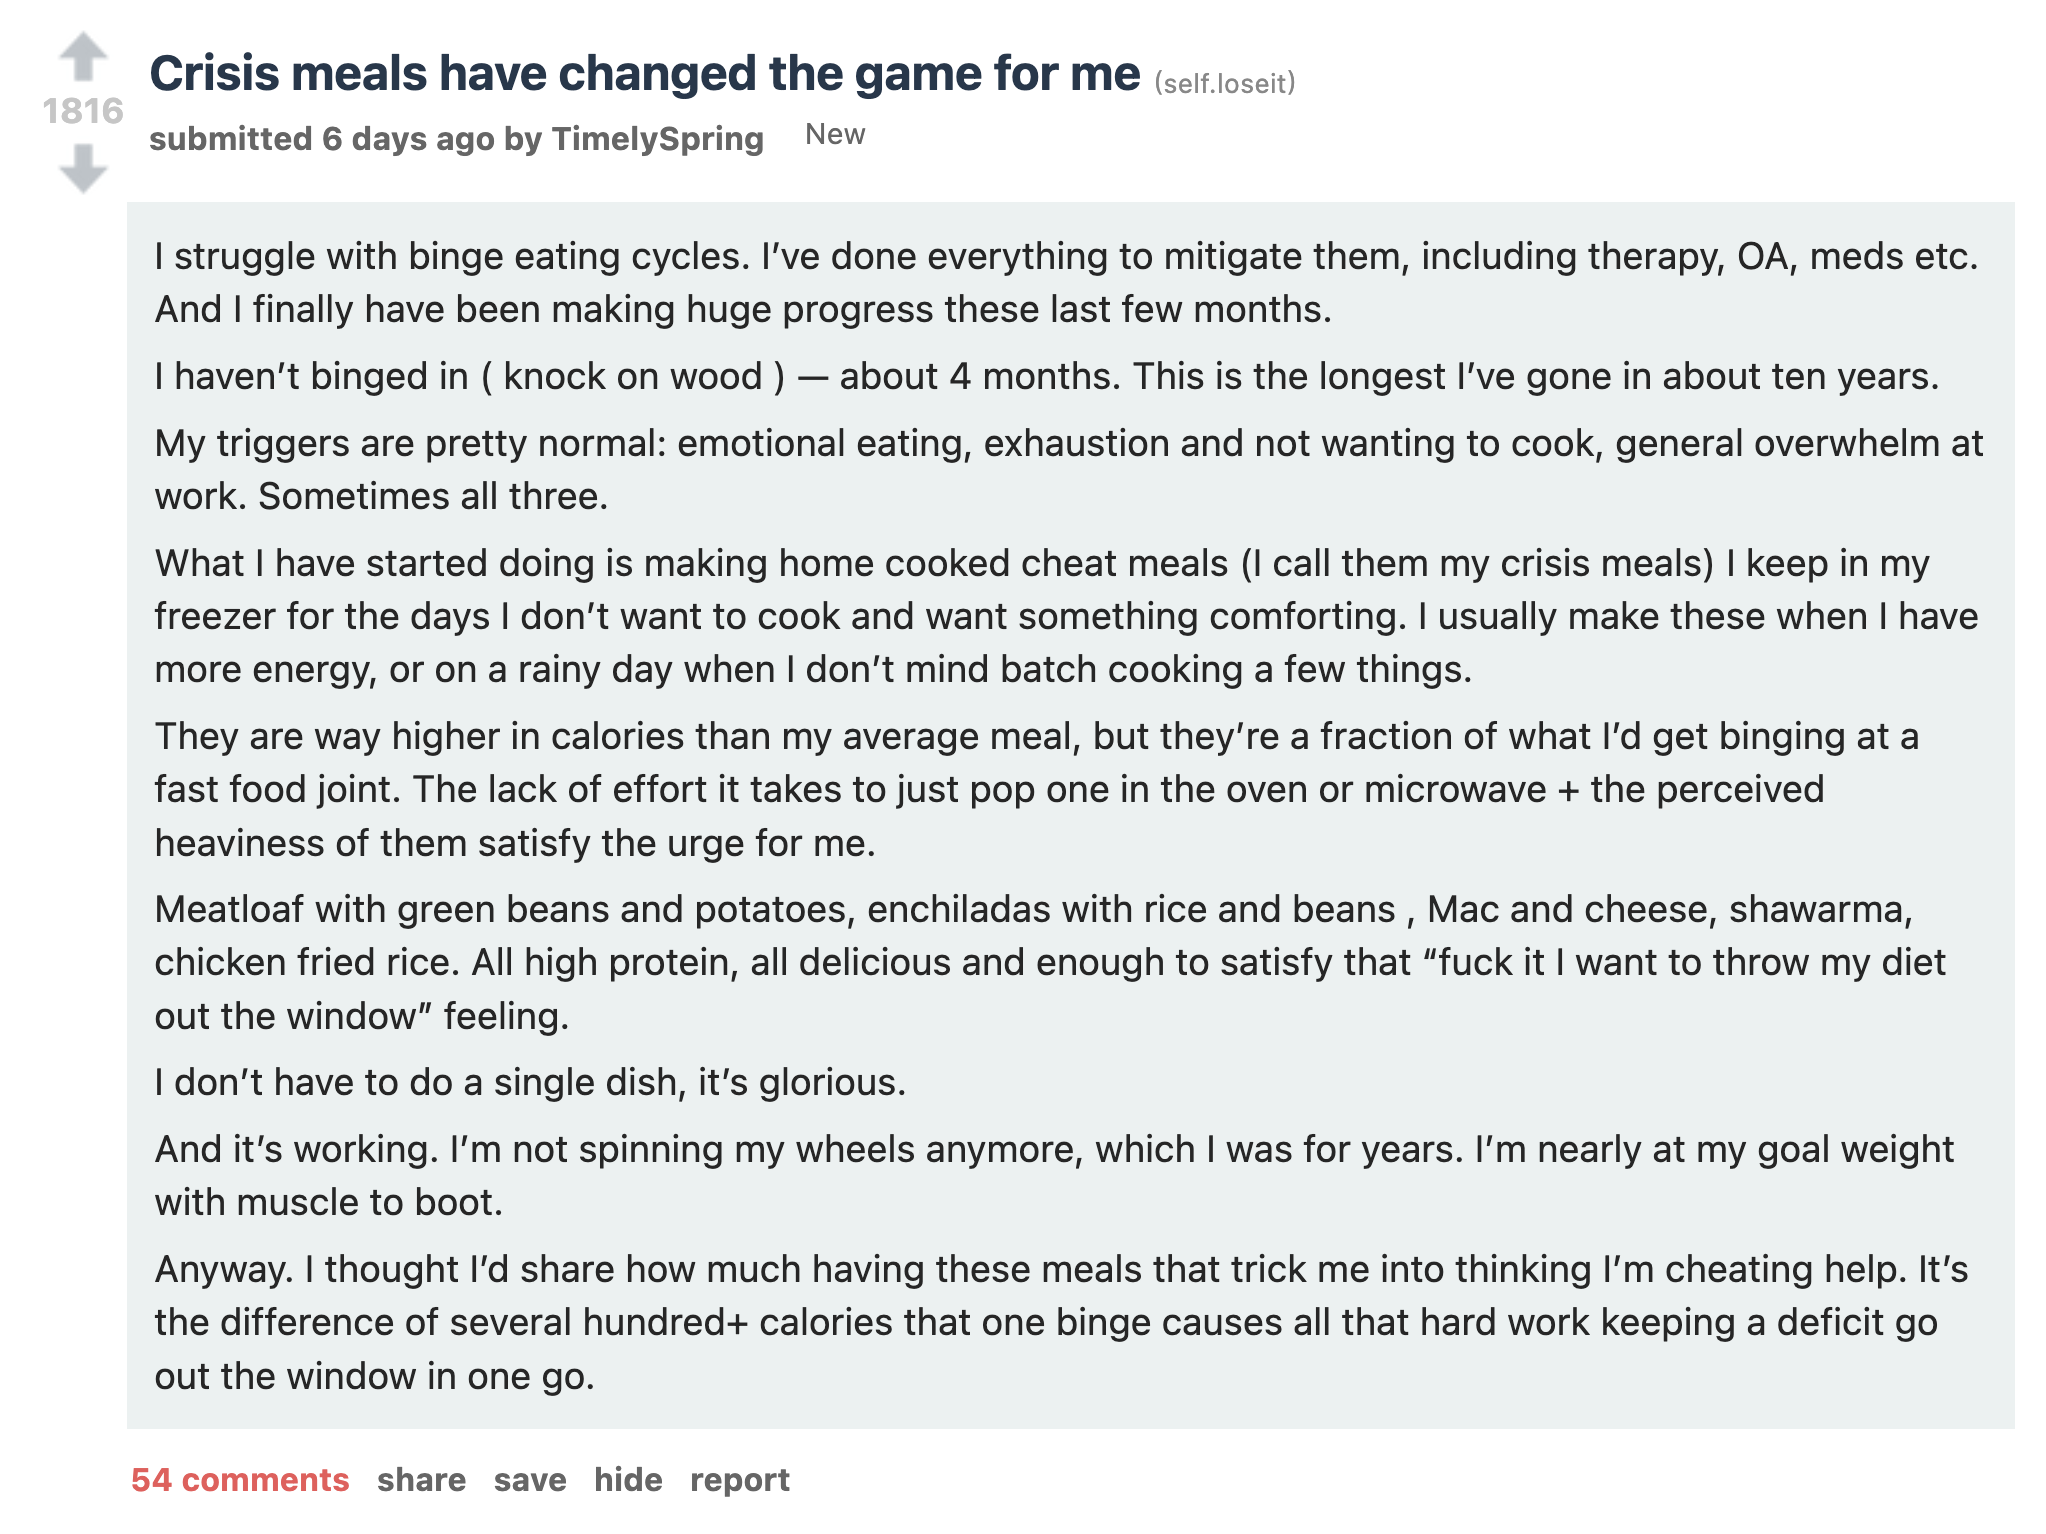Click the line 'I don't have to do a single dish'
The height and width of the screenshot is (1534, 2046).
click(x=530, y=1082)
